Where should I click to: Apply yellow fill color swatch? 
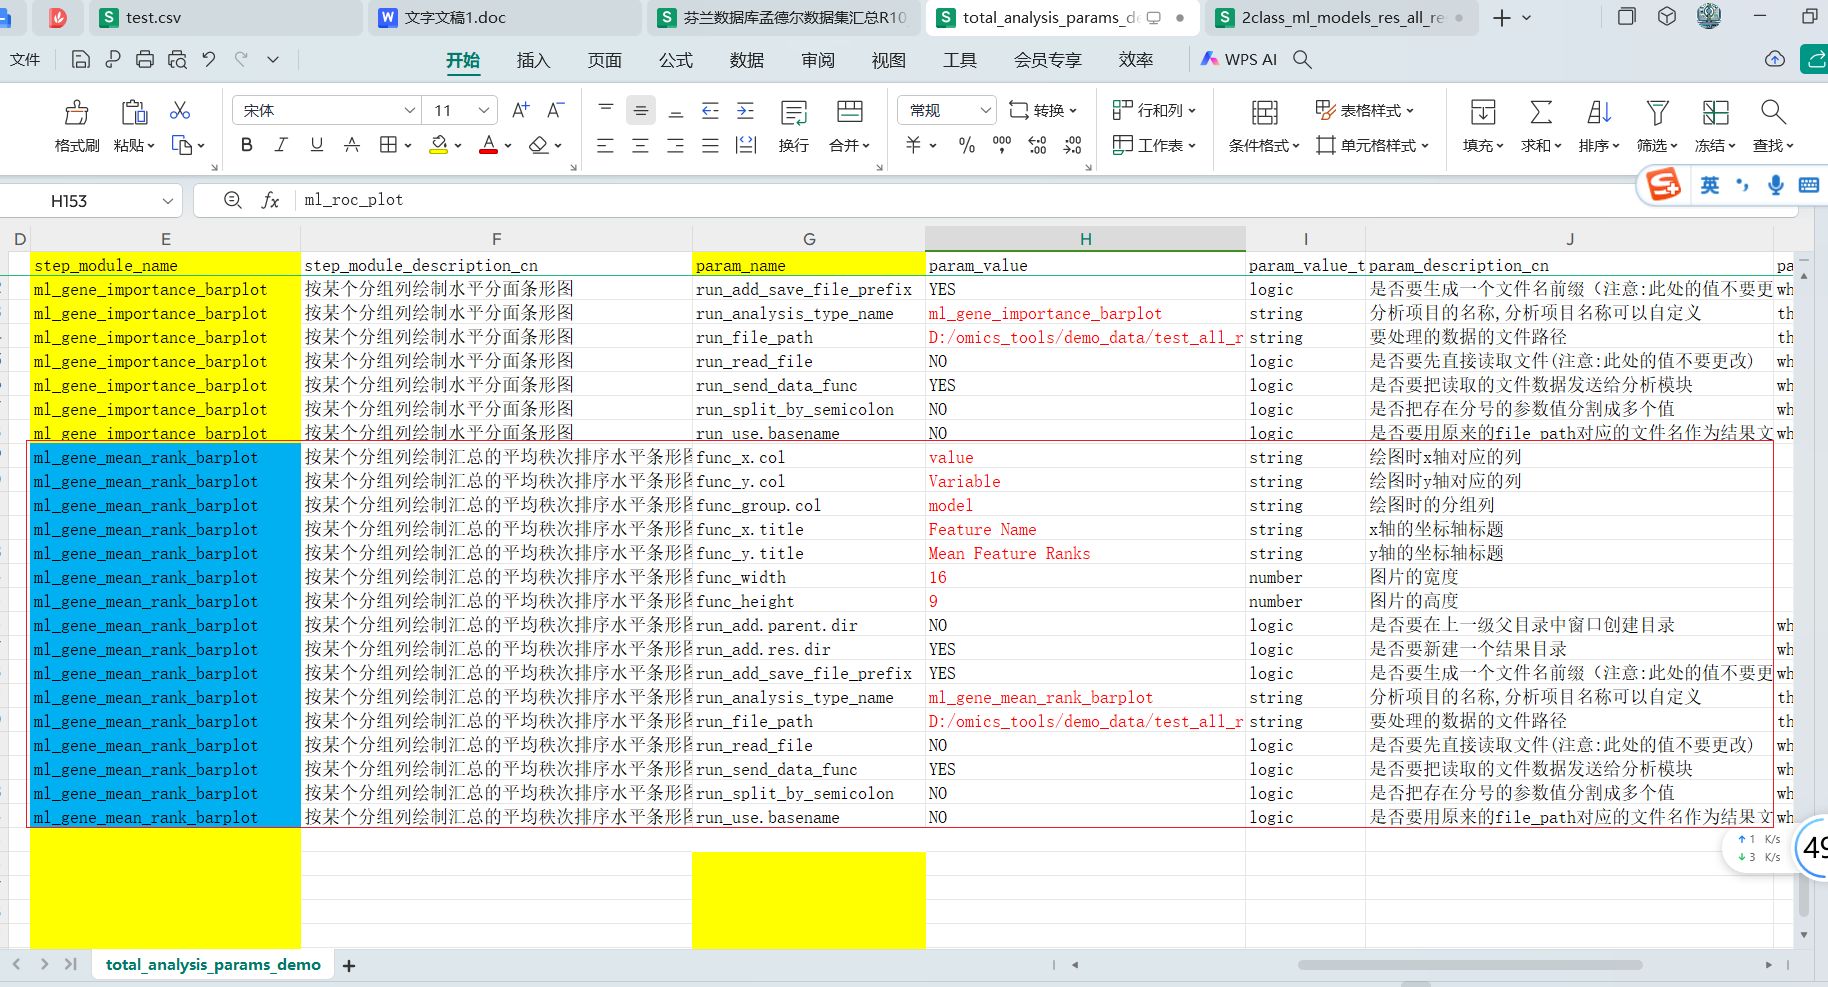438,145
